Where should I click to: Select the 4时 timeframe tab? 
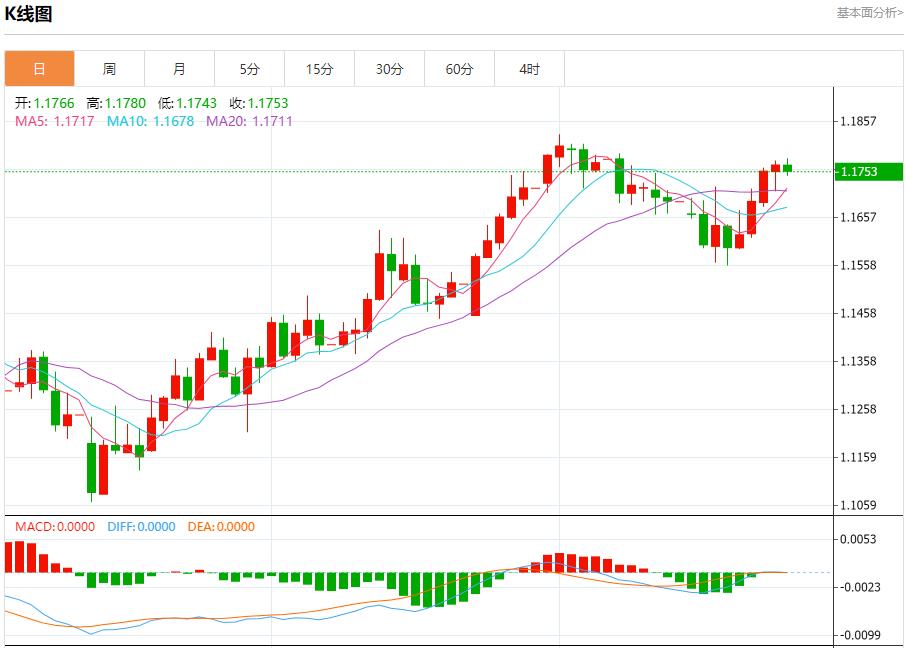point(529,69)
